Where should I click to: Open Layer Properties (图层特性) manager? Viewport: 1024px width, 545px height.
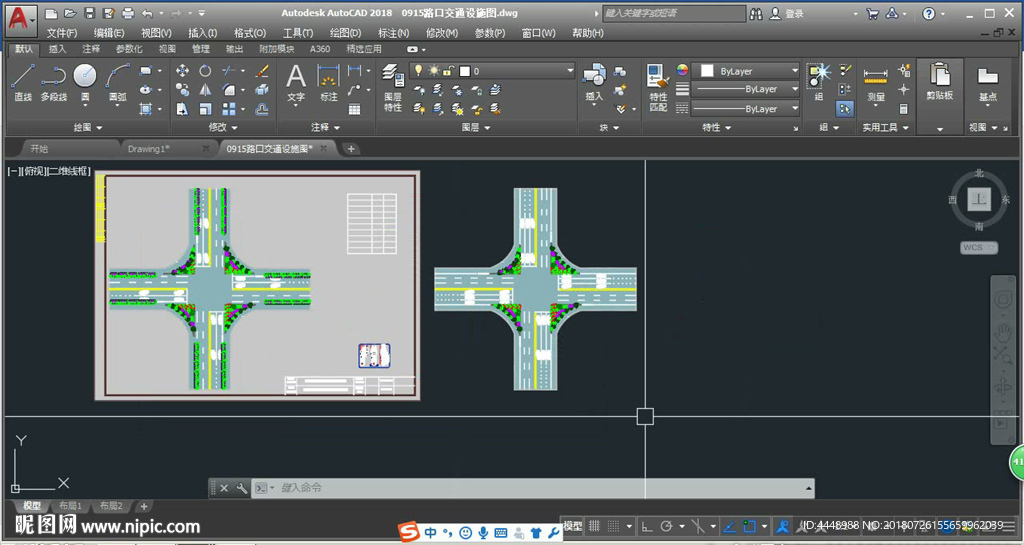point(392,87)
